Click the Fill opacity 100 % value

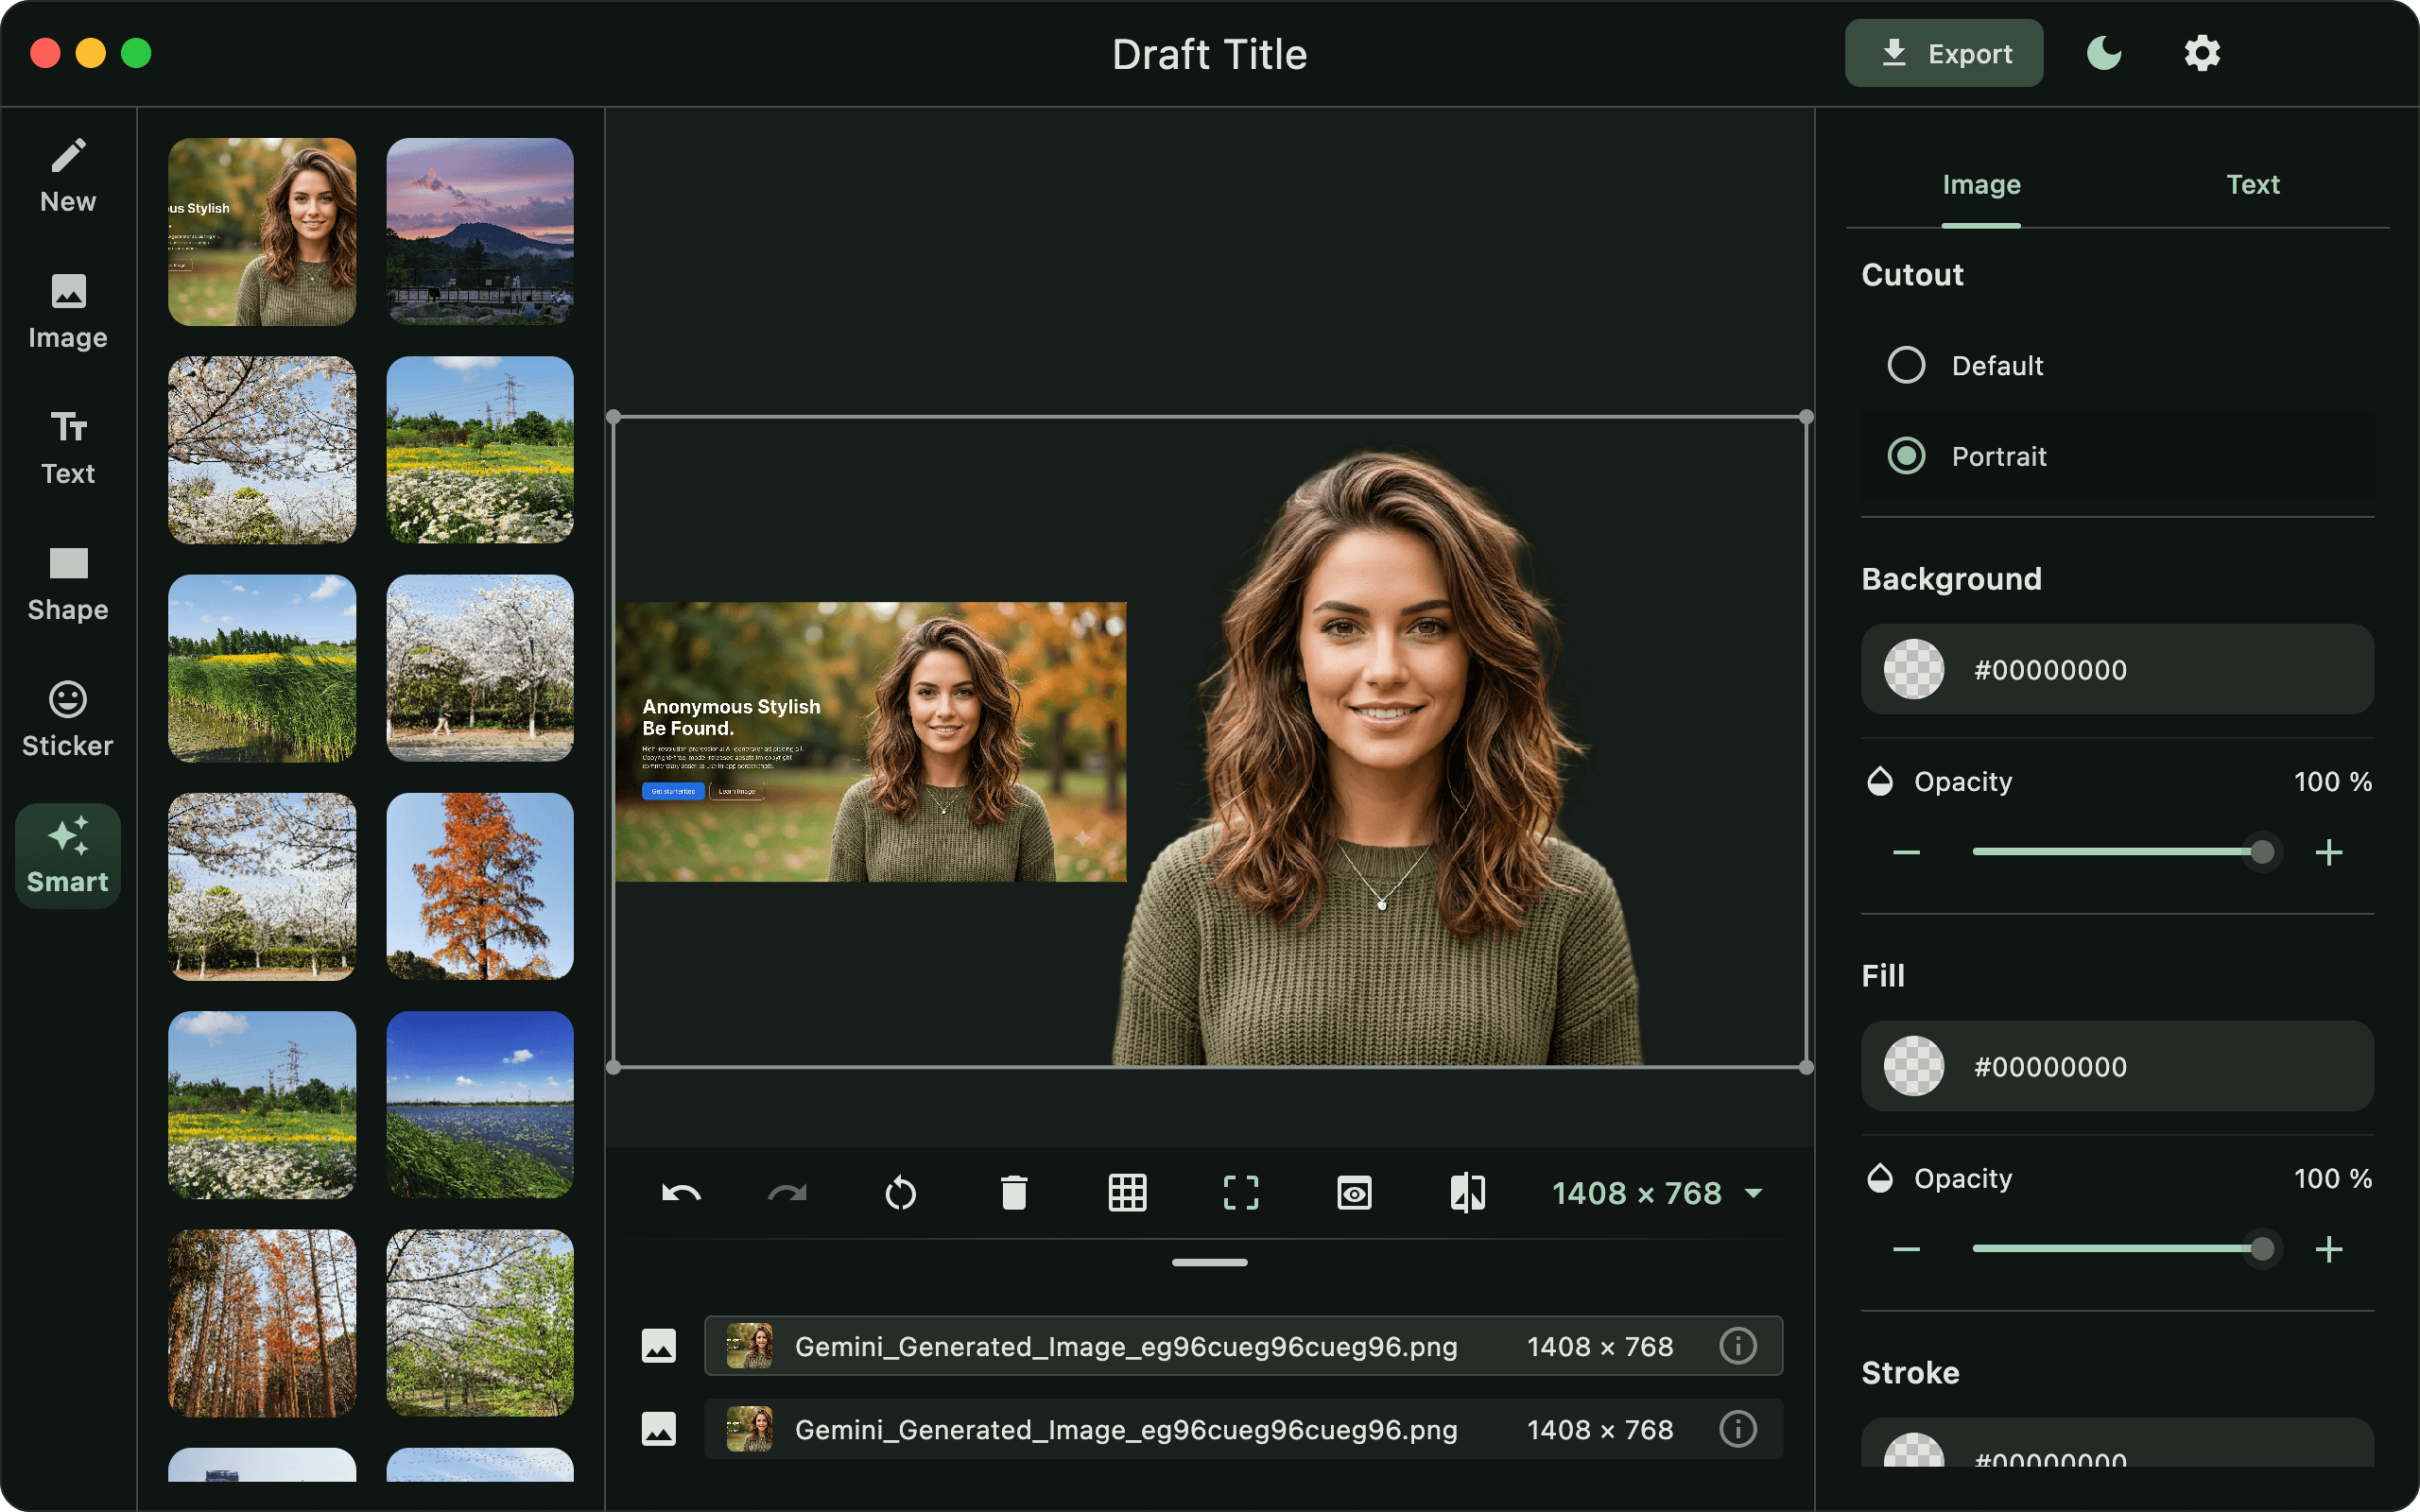pyautogui.click(x=2332, y=1179)
